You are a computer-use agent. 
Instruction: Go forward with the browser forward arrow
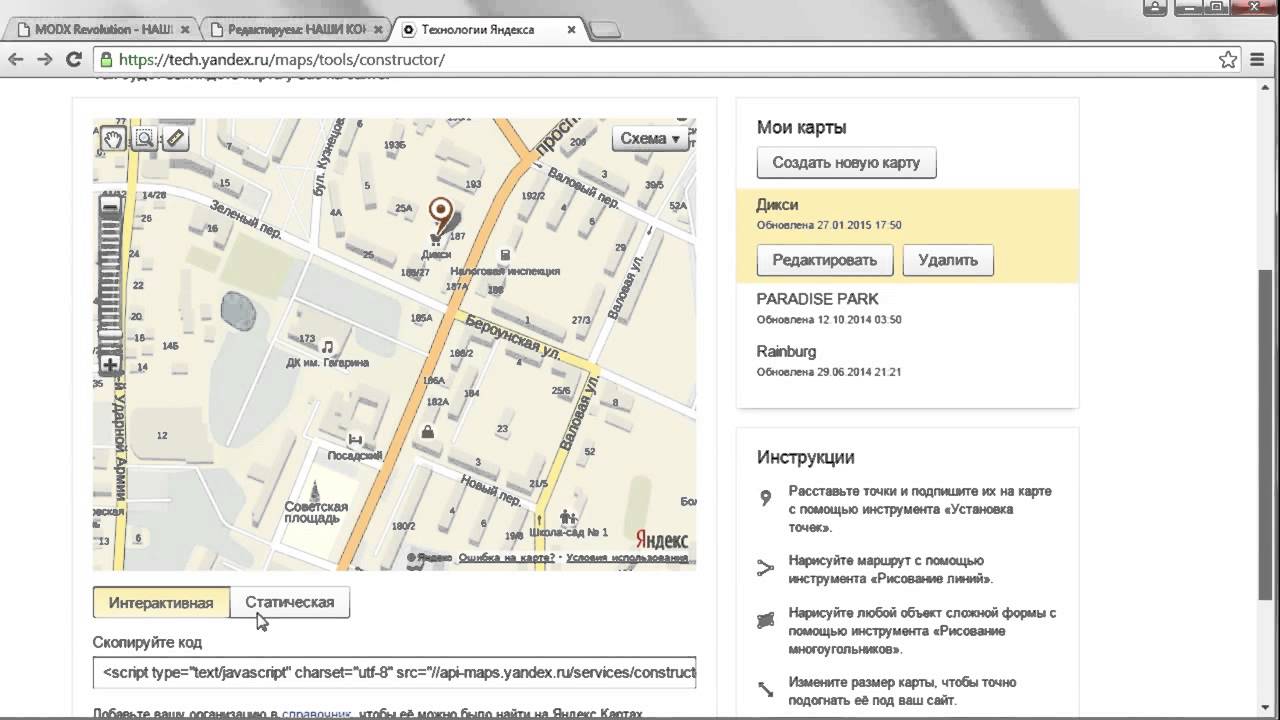(x=45, y=60)
